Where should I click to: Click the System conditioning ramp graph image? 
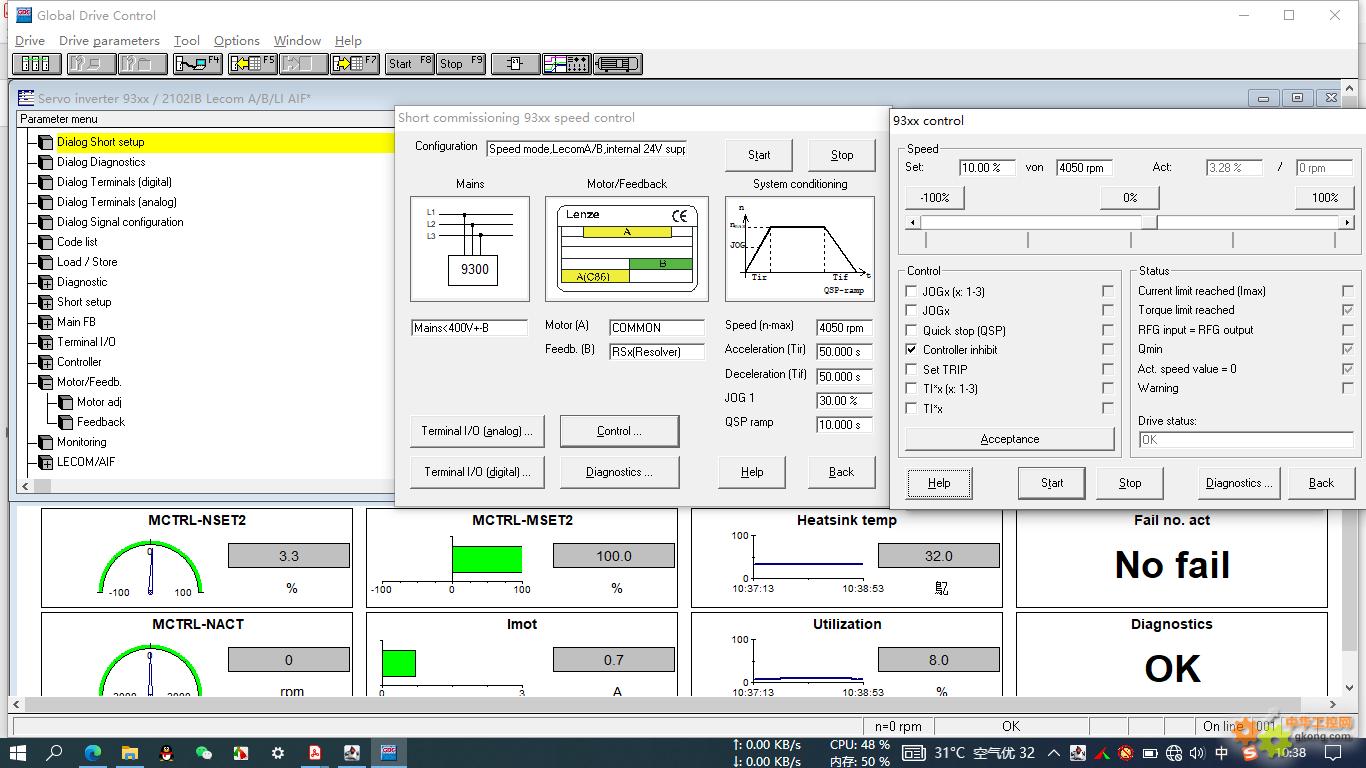(x=800, y=249)
